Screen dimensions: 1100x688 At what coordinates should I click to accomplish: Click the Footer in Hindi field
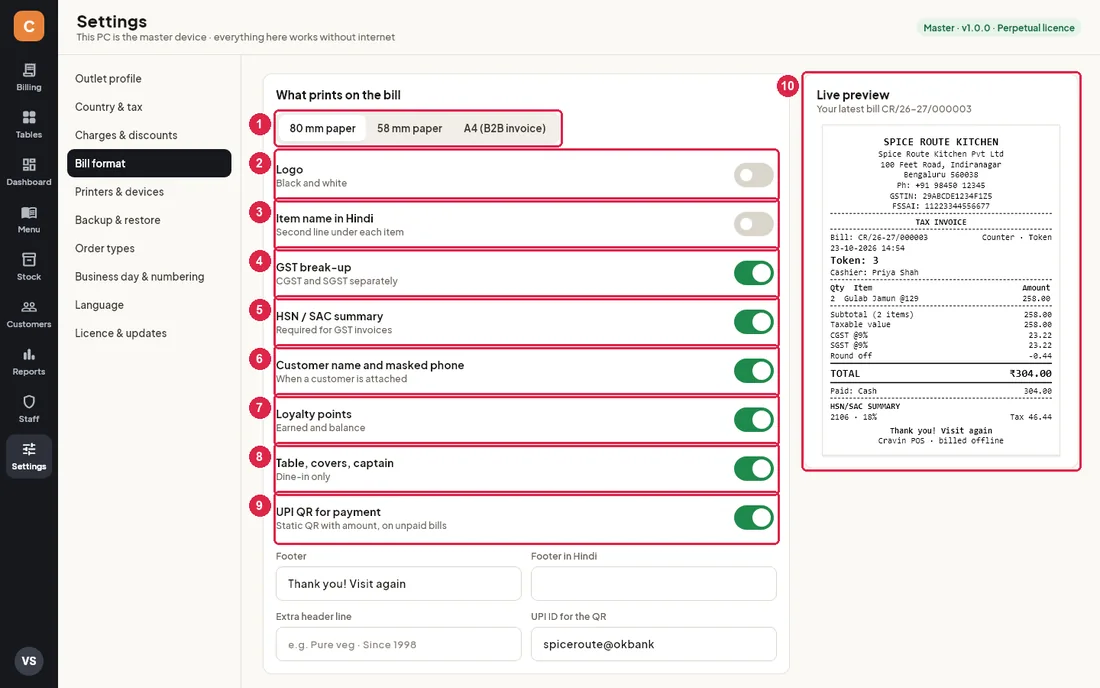point(654,584)
